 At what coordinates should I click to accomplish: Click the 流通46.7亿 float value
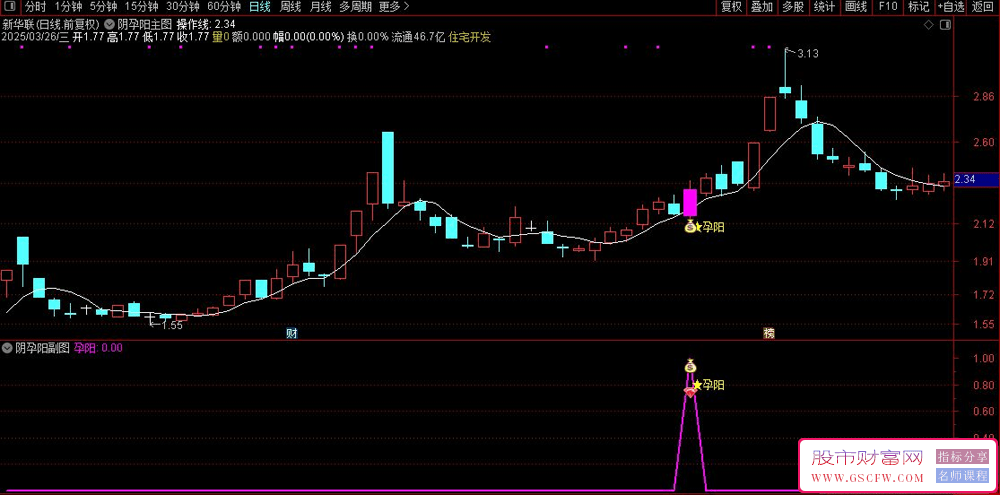(x=418, y=37)
